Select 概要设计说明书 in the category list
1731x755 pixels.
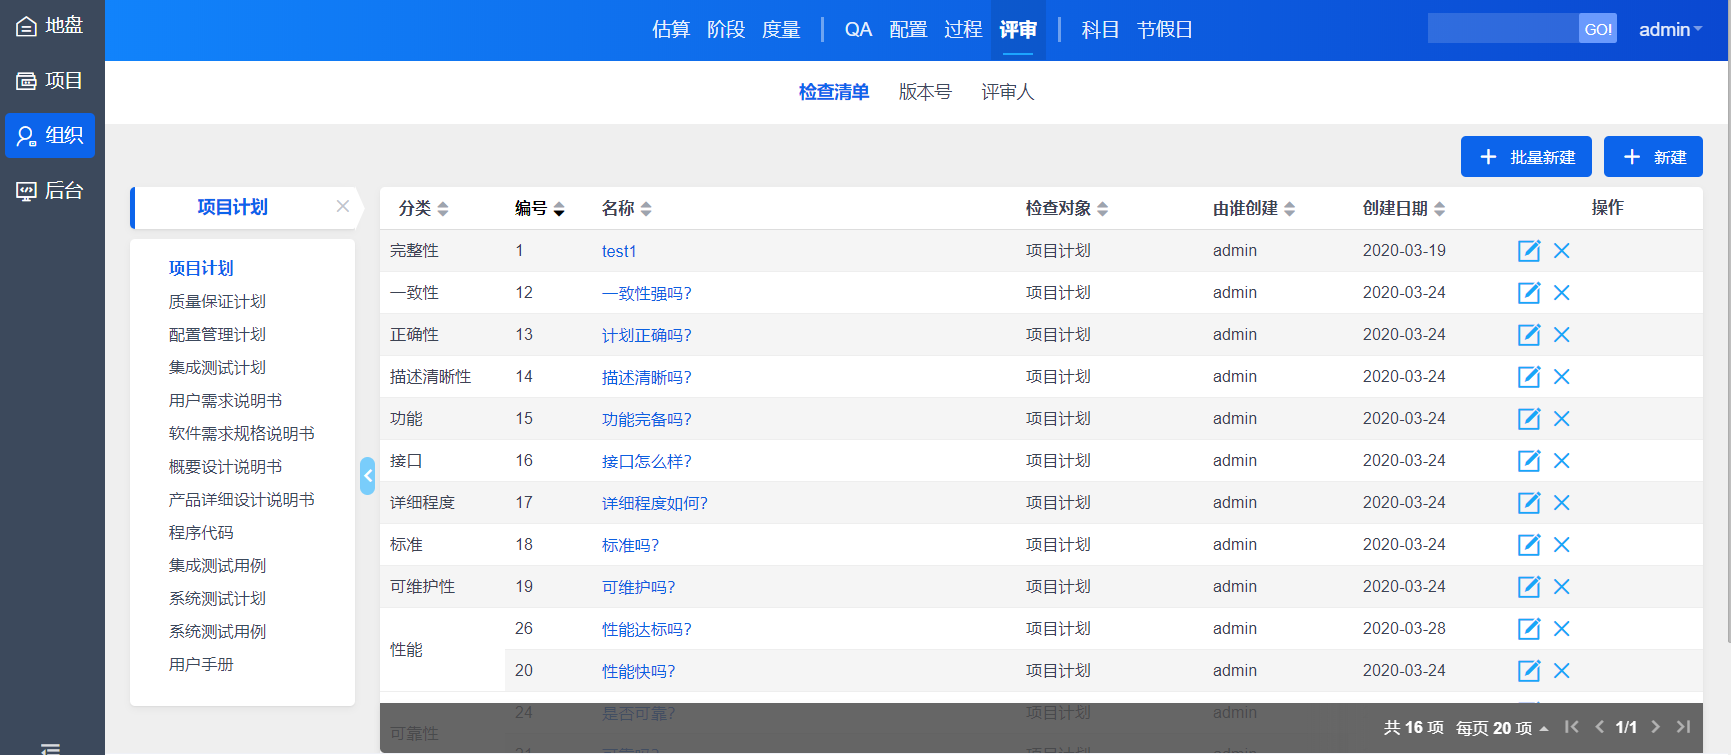(x=225, y=466)
